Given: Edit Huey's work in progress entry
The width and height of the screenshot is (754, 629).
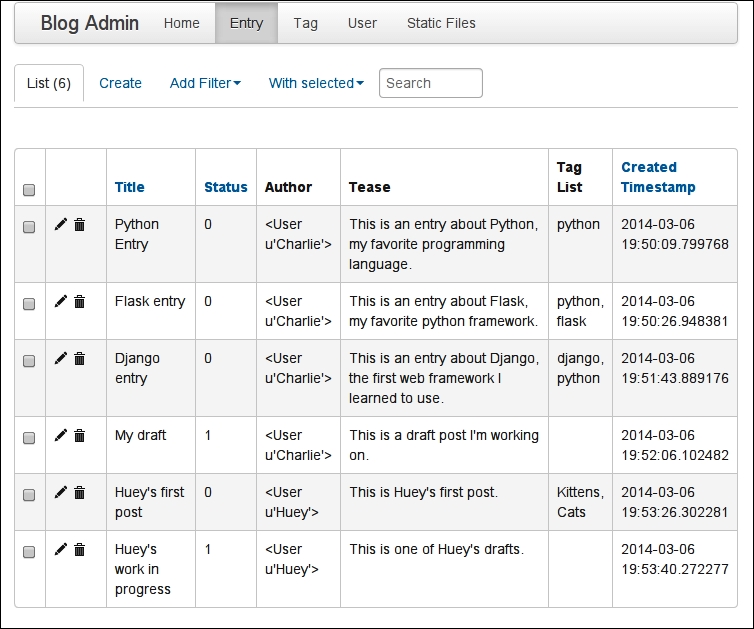Looking at the screenshot, I should click(61, 549).
